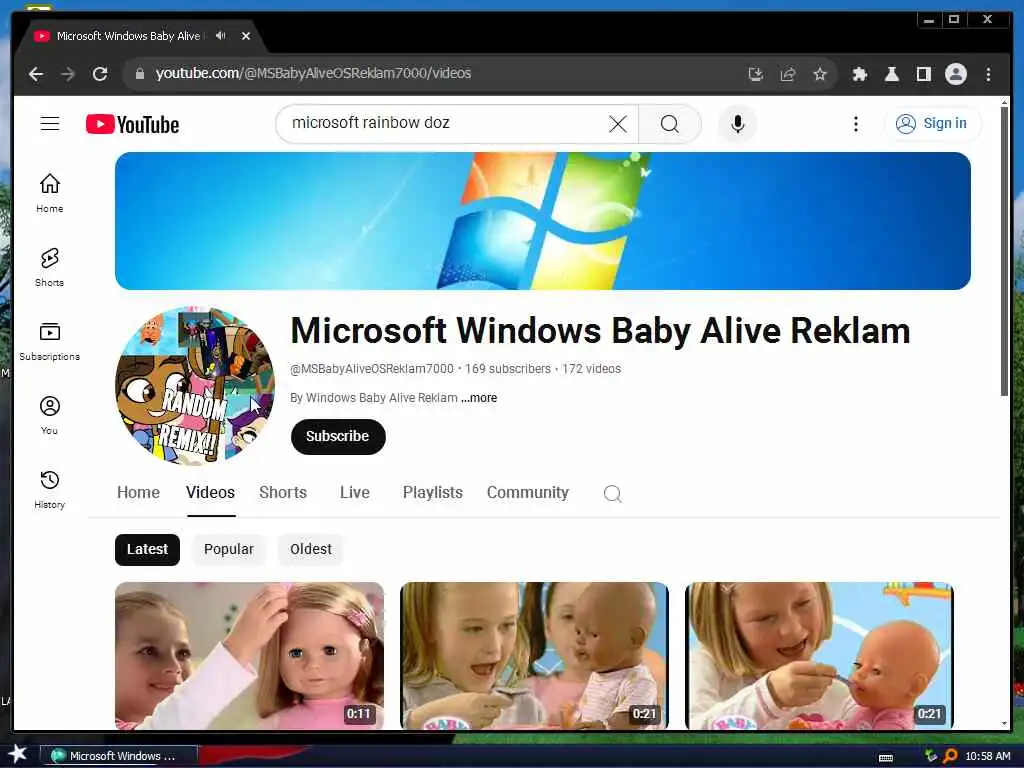Clear the search box text
The image size is (1024, 768).
click(x=618, y=123)
